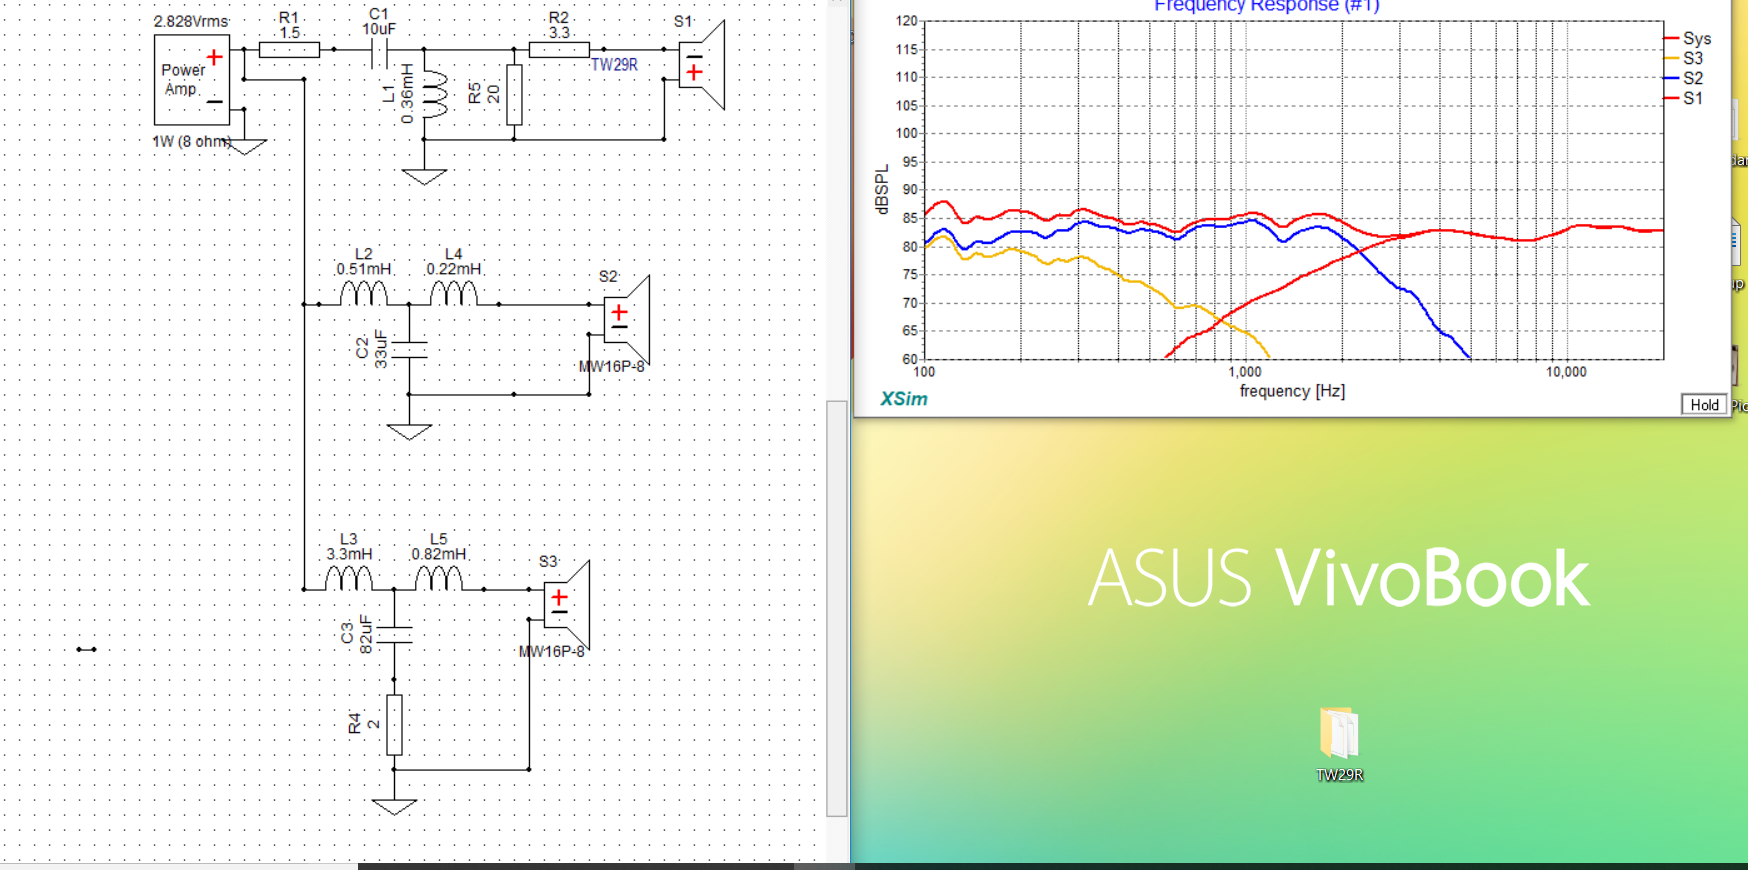
Task: Select capacitor C2 33uF
Action: click(x=409, y=349)
